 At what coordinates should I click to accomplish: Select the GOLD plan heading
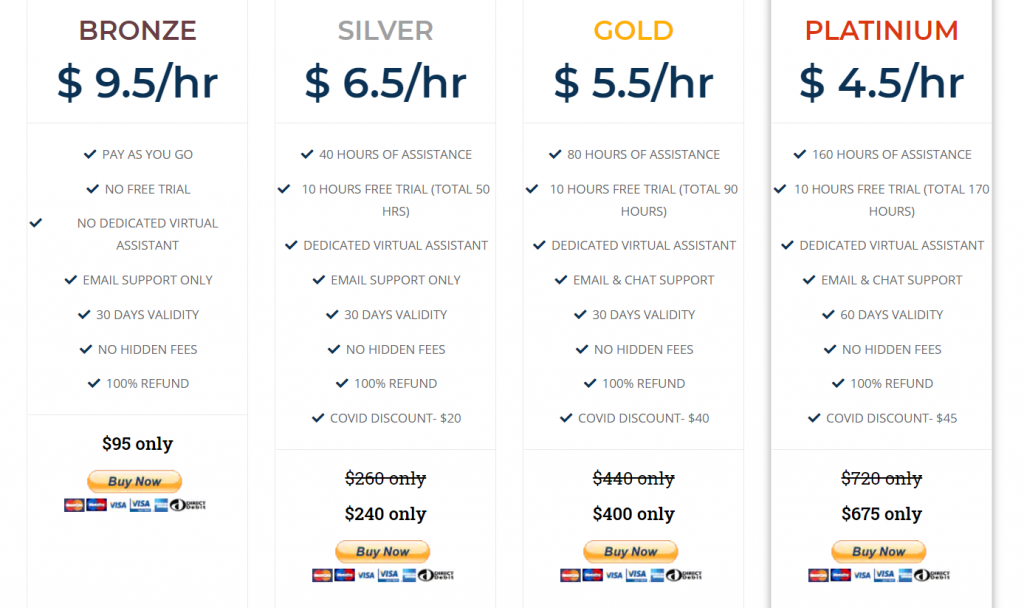(x=633, y=31)
